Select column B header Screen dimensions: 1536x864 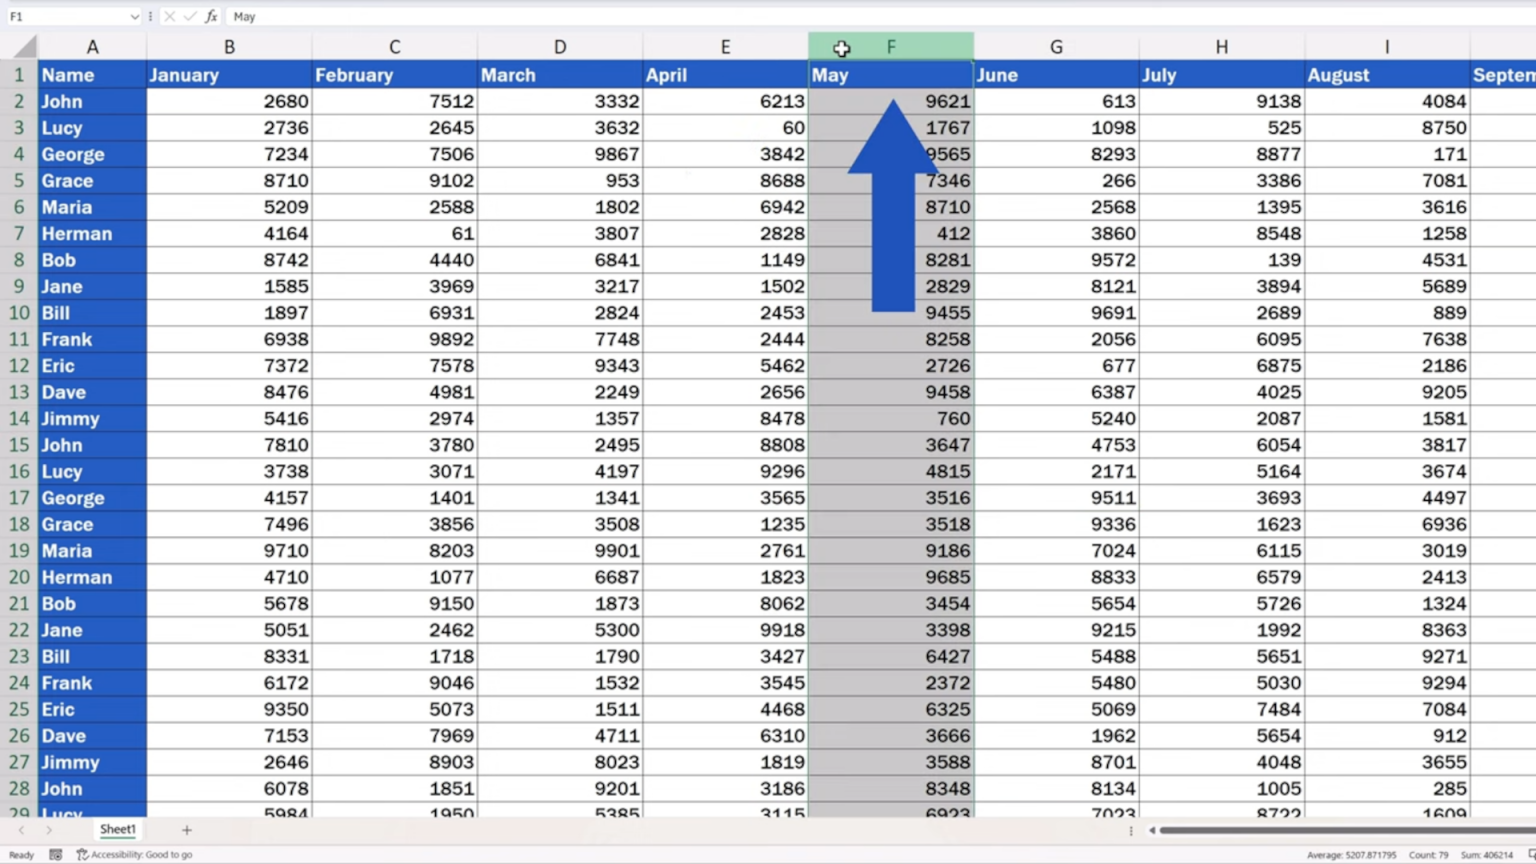pyautogui.click(x=229, y=47)
